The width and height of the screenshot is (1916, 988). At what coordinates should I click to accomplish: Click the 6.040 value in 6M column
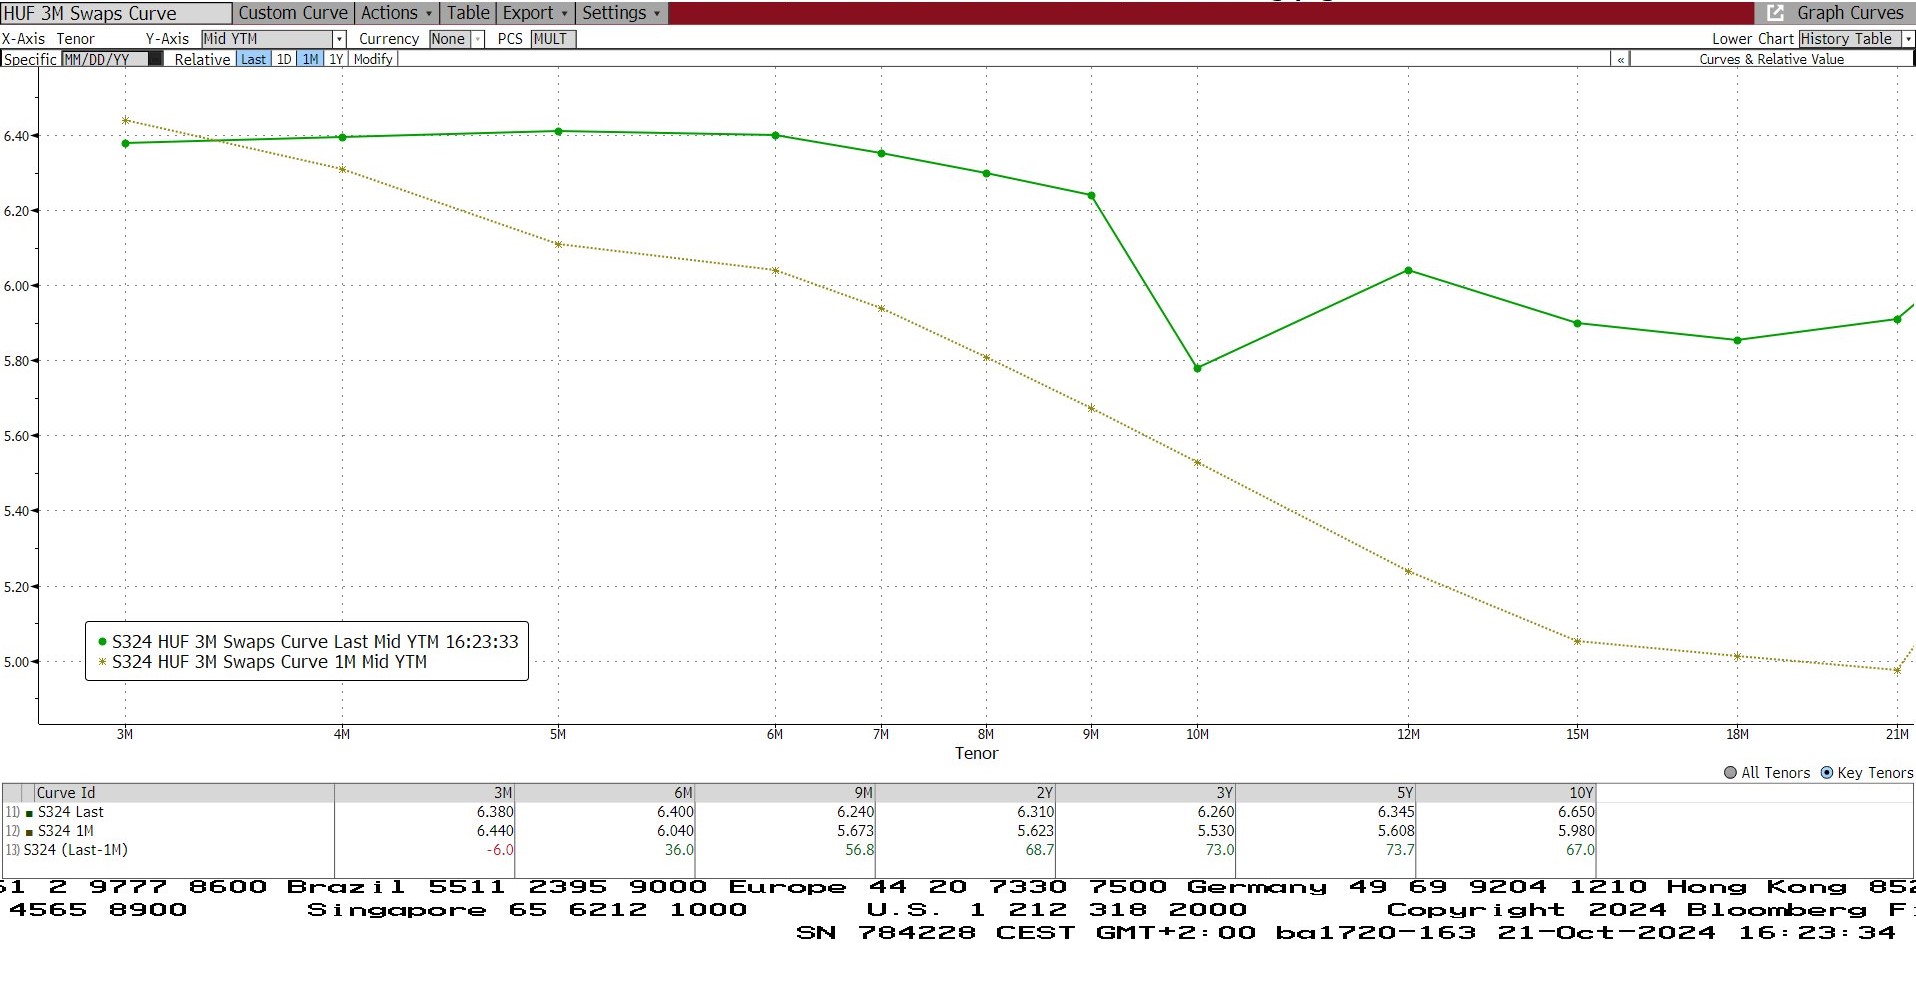(x=675, y=831)
